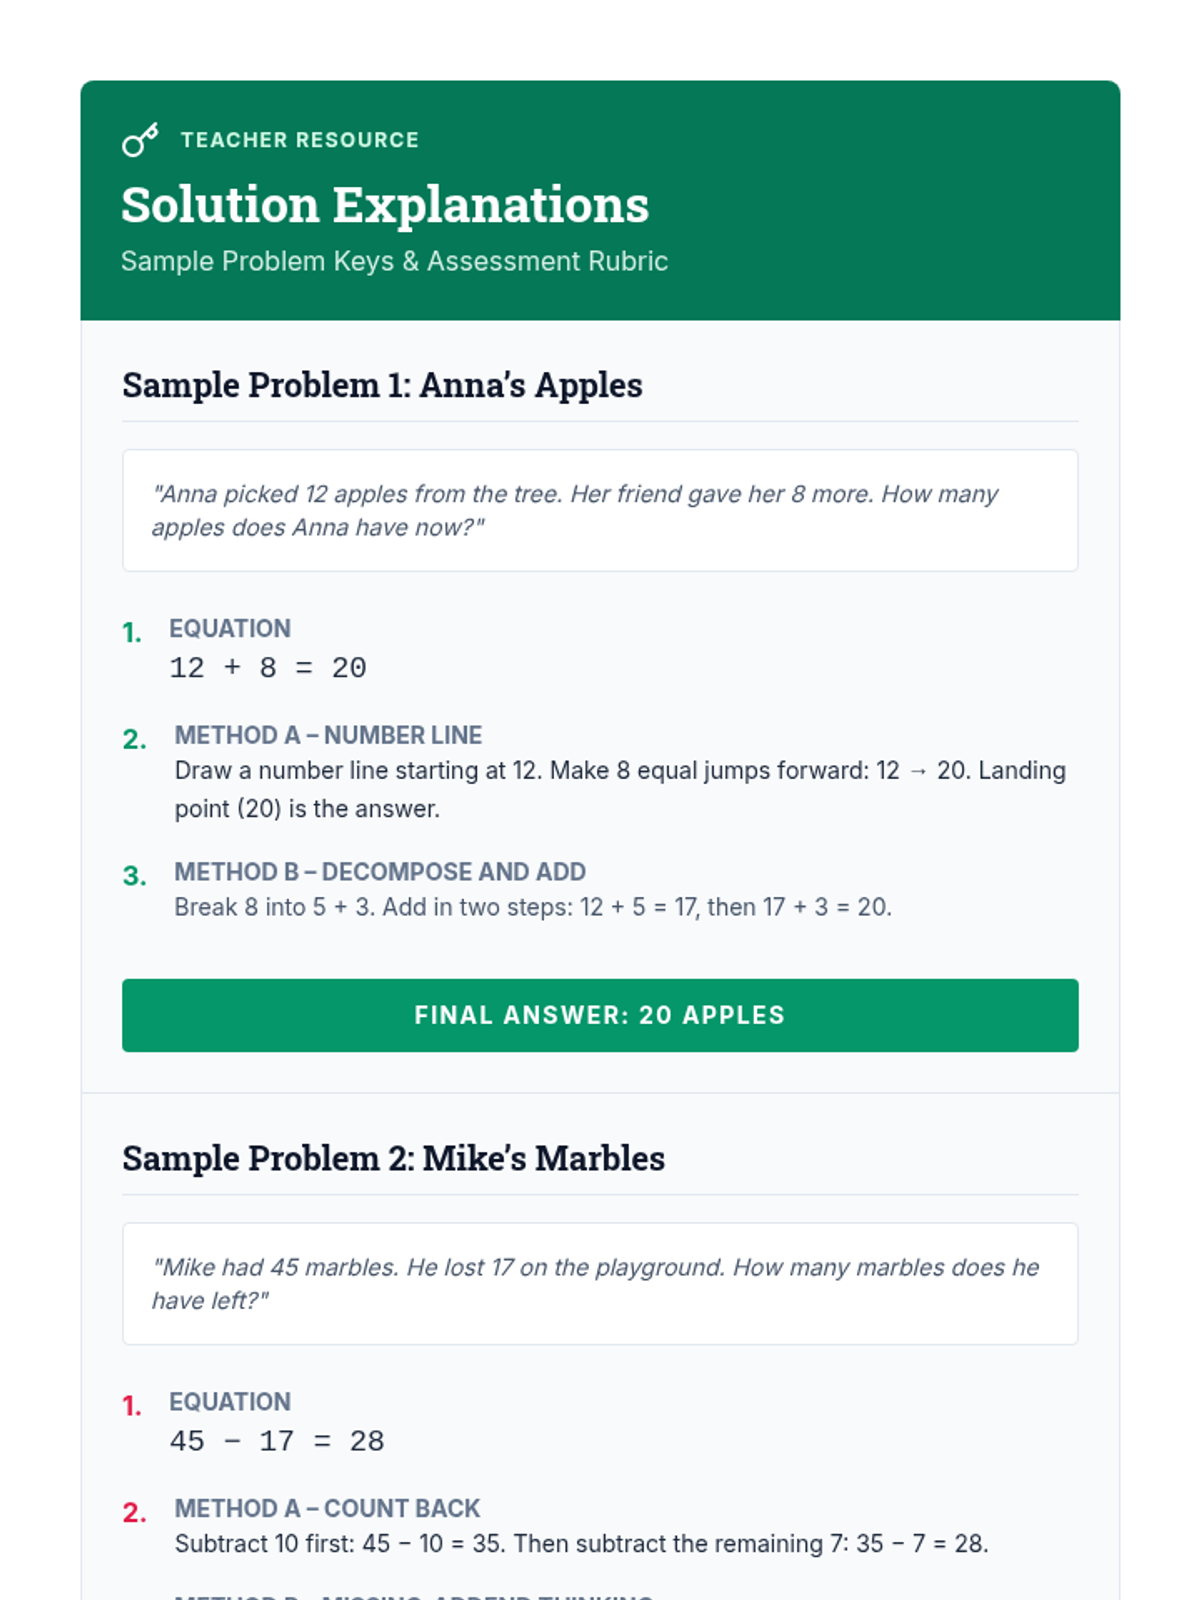Image resolution: width=1200 pixels, height=1600 pixels.
Task: Click the Break 8 into 5 + 3 text
Action: (x=532, y=907)
